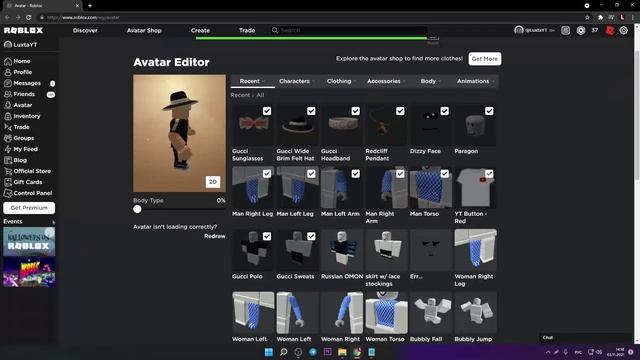This screenshot has height=360, width=640.
Task: Click the Roblox logo
Action: (x=23, y=31)
